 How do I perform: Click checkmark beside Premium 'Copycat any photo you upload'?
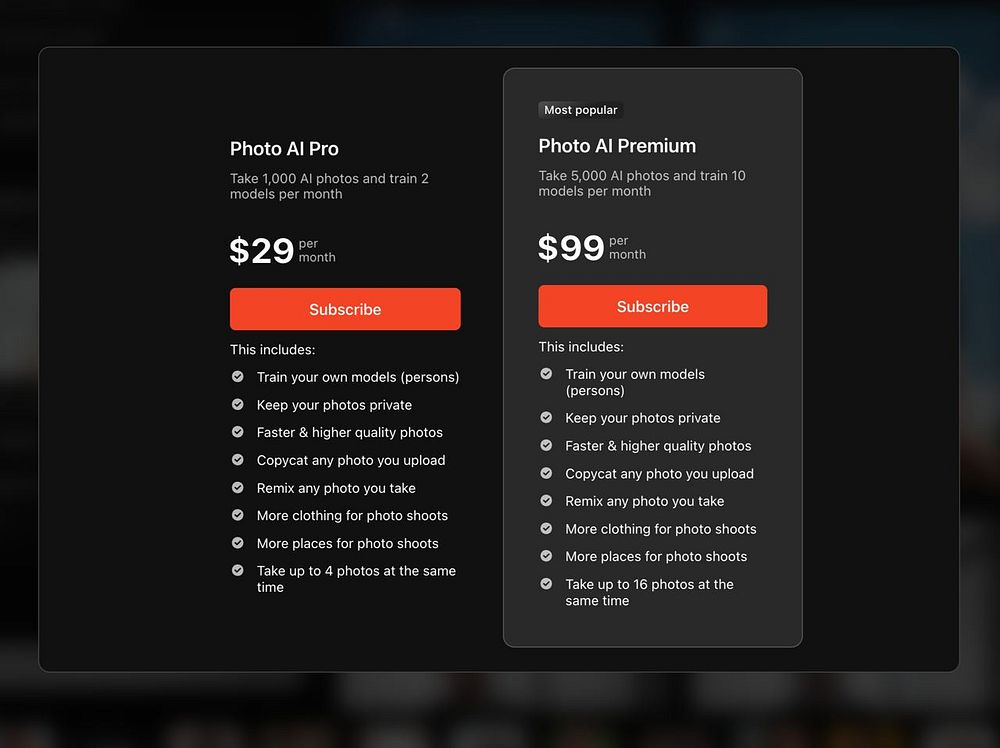click(x=547, y=473)
